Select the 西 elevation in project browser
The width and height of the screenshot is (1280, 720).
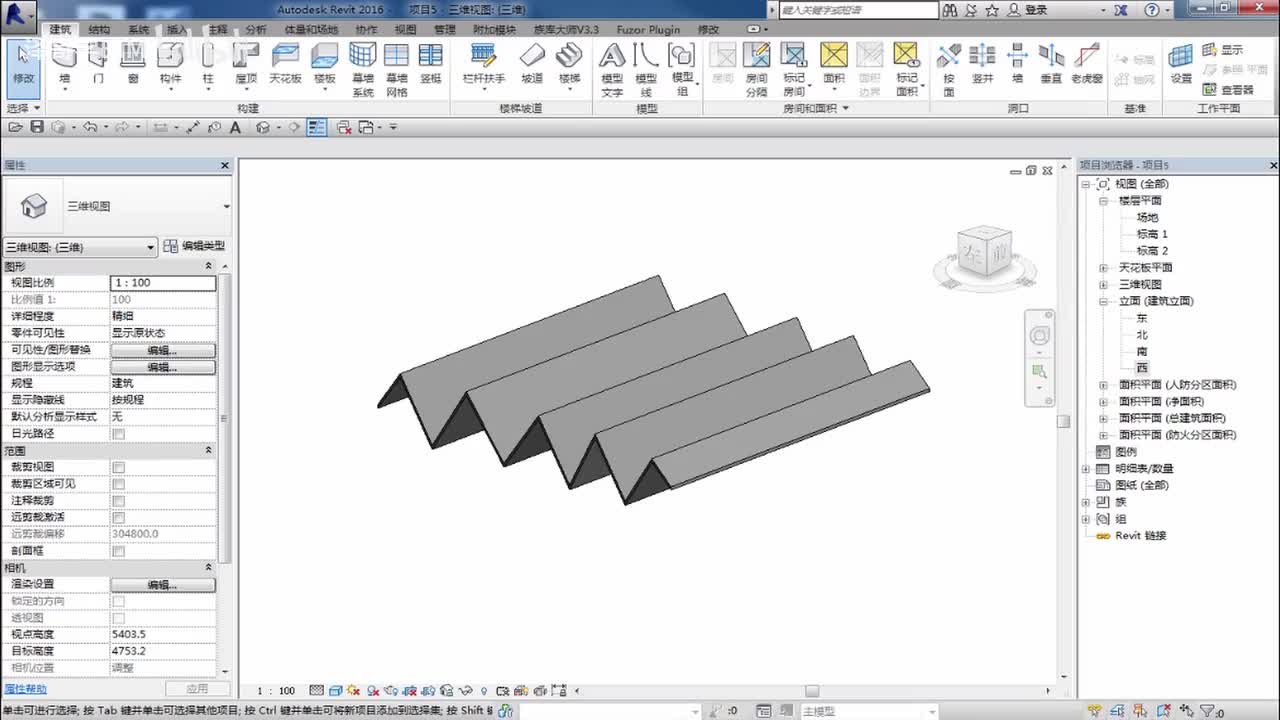1142,368
